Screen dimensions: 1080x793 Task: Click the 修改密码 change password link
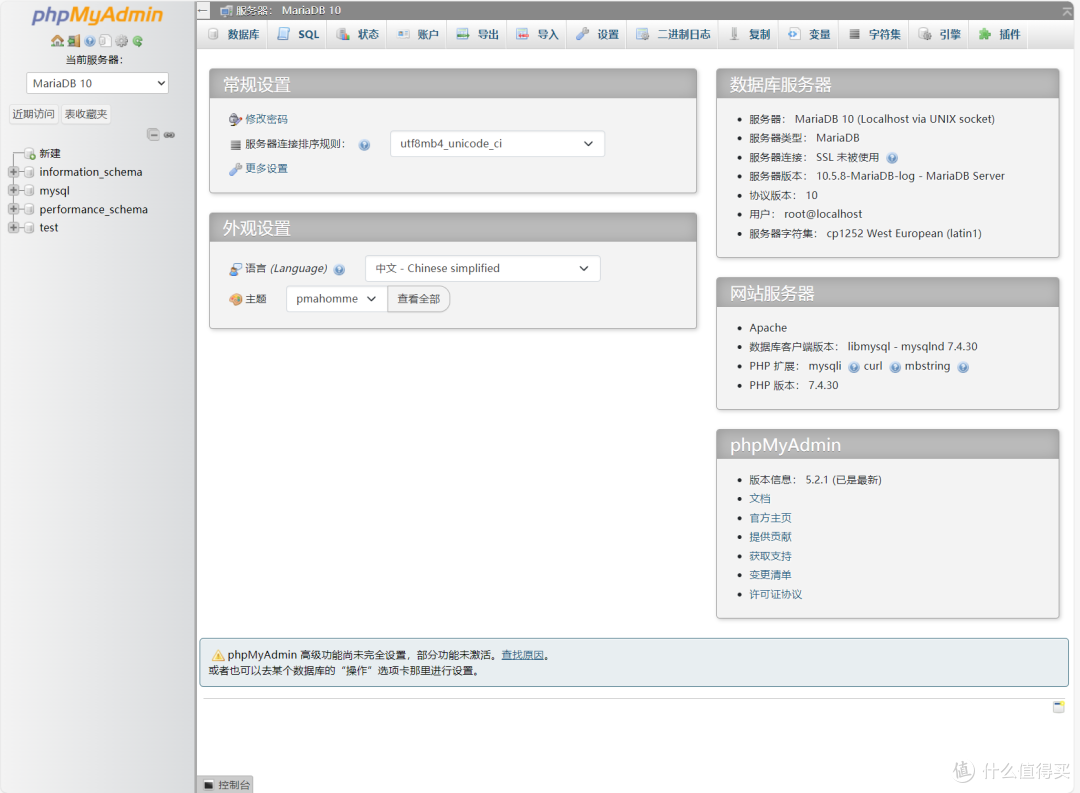266,119
